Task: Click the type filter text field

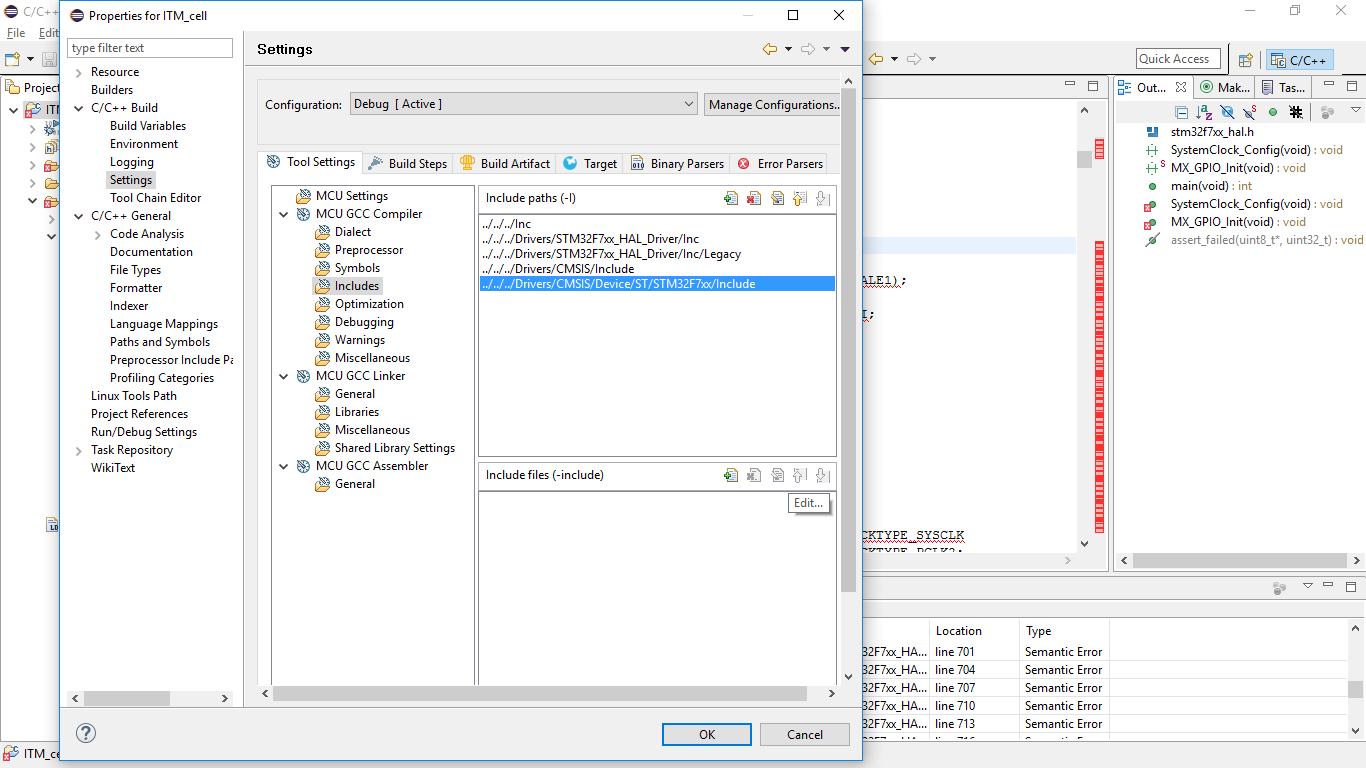Action: tap(150, 48)
